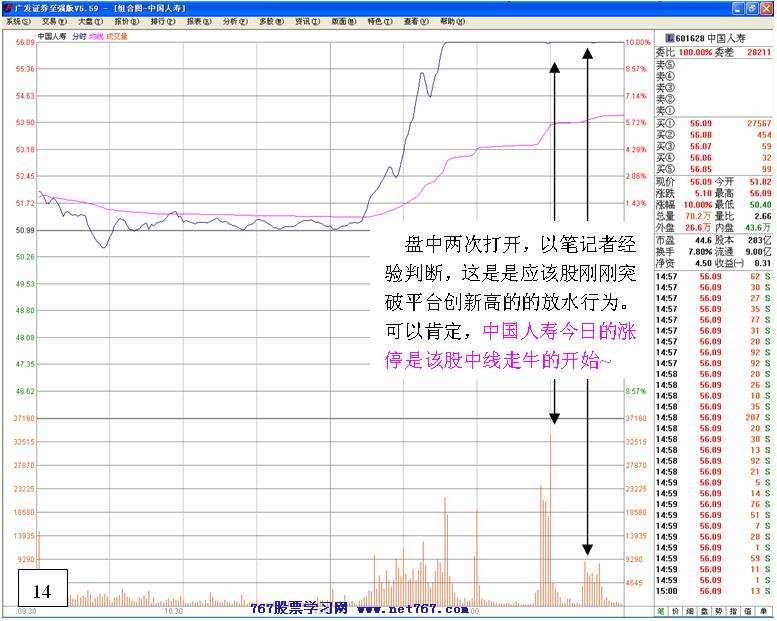Image resolution: width=777 pixels, height=621 pixels.
Task: Switch to the 单 tab at bottom right
Action: pyautogui.click(x=763, y=612)
